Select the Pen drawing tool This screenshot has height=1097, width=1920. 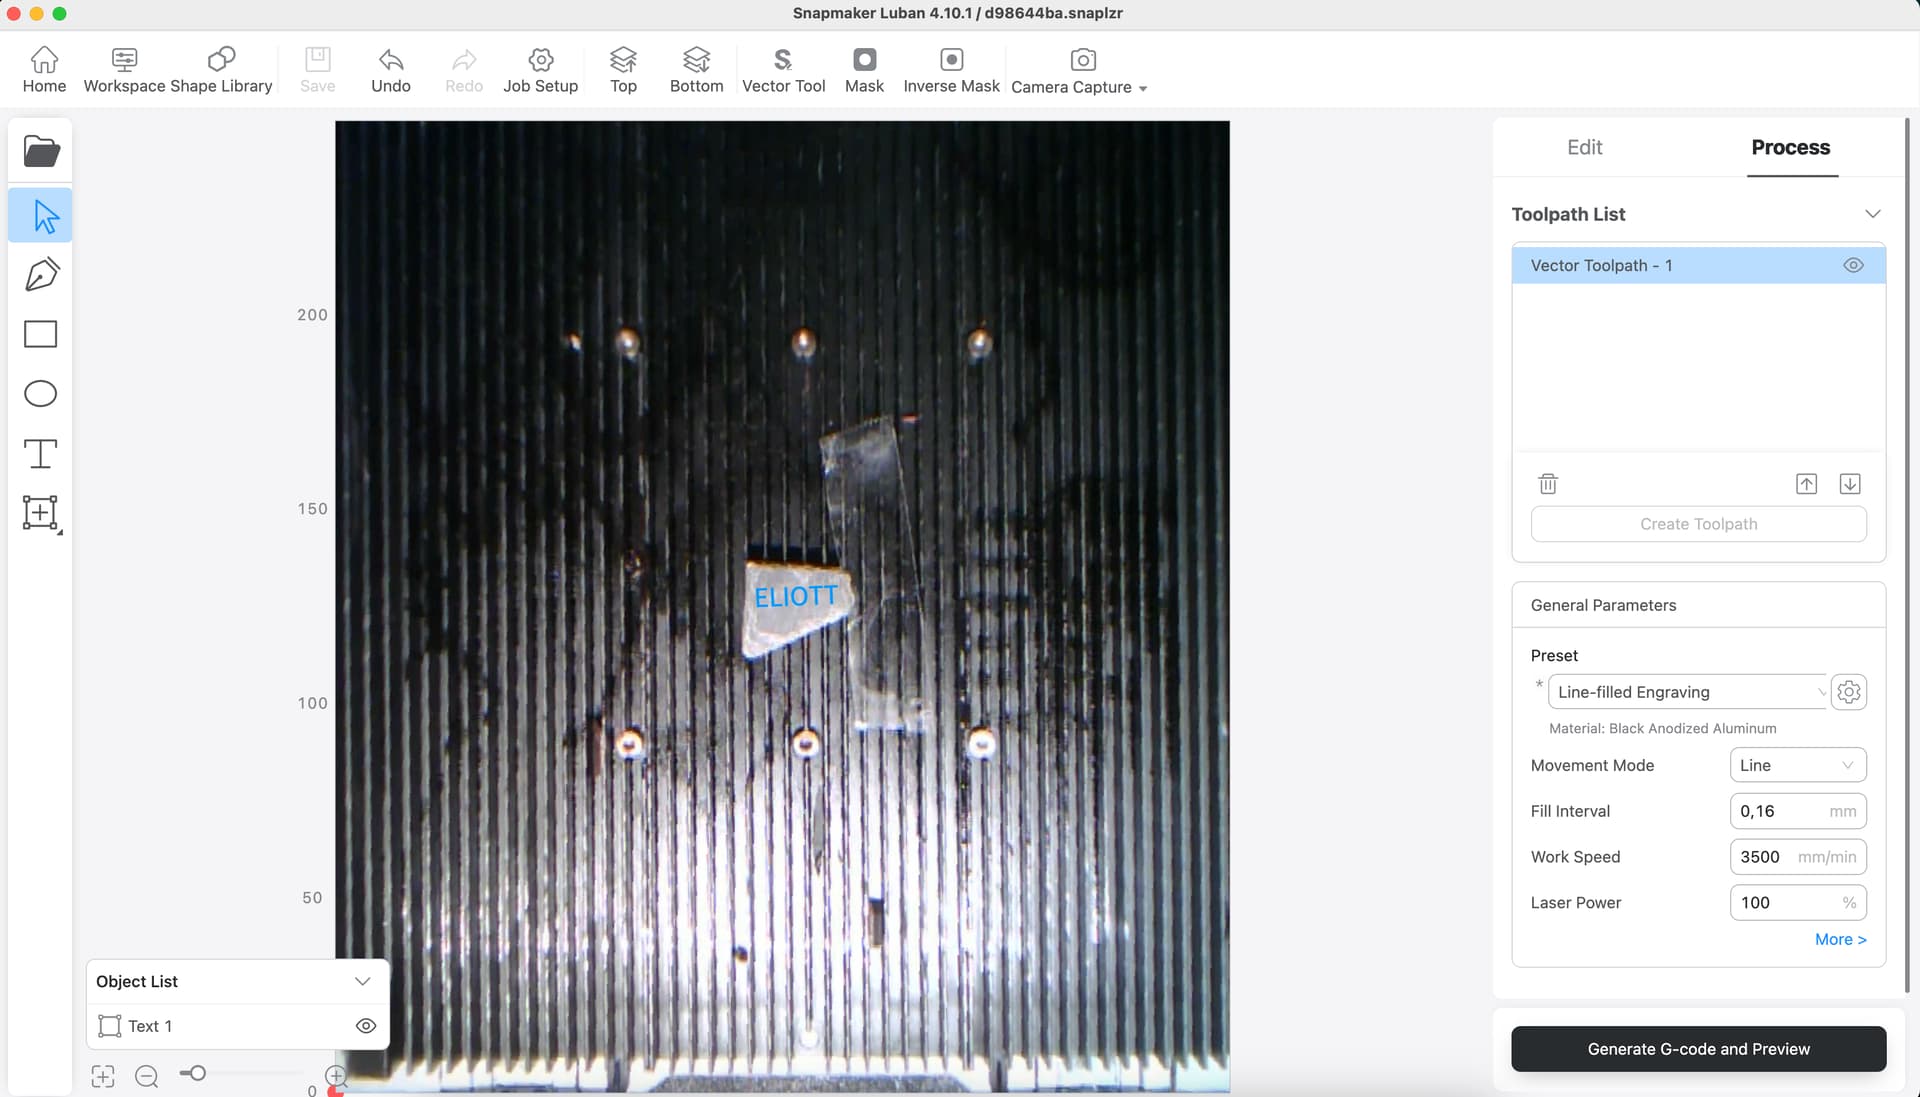click(x=41, y=275)
